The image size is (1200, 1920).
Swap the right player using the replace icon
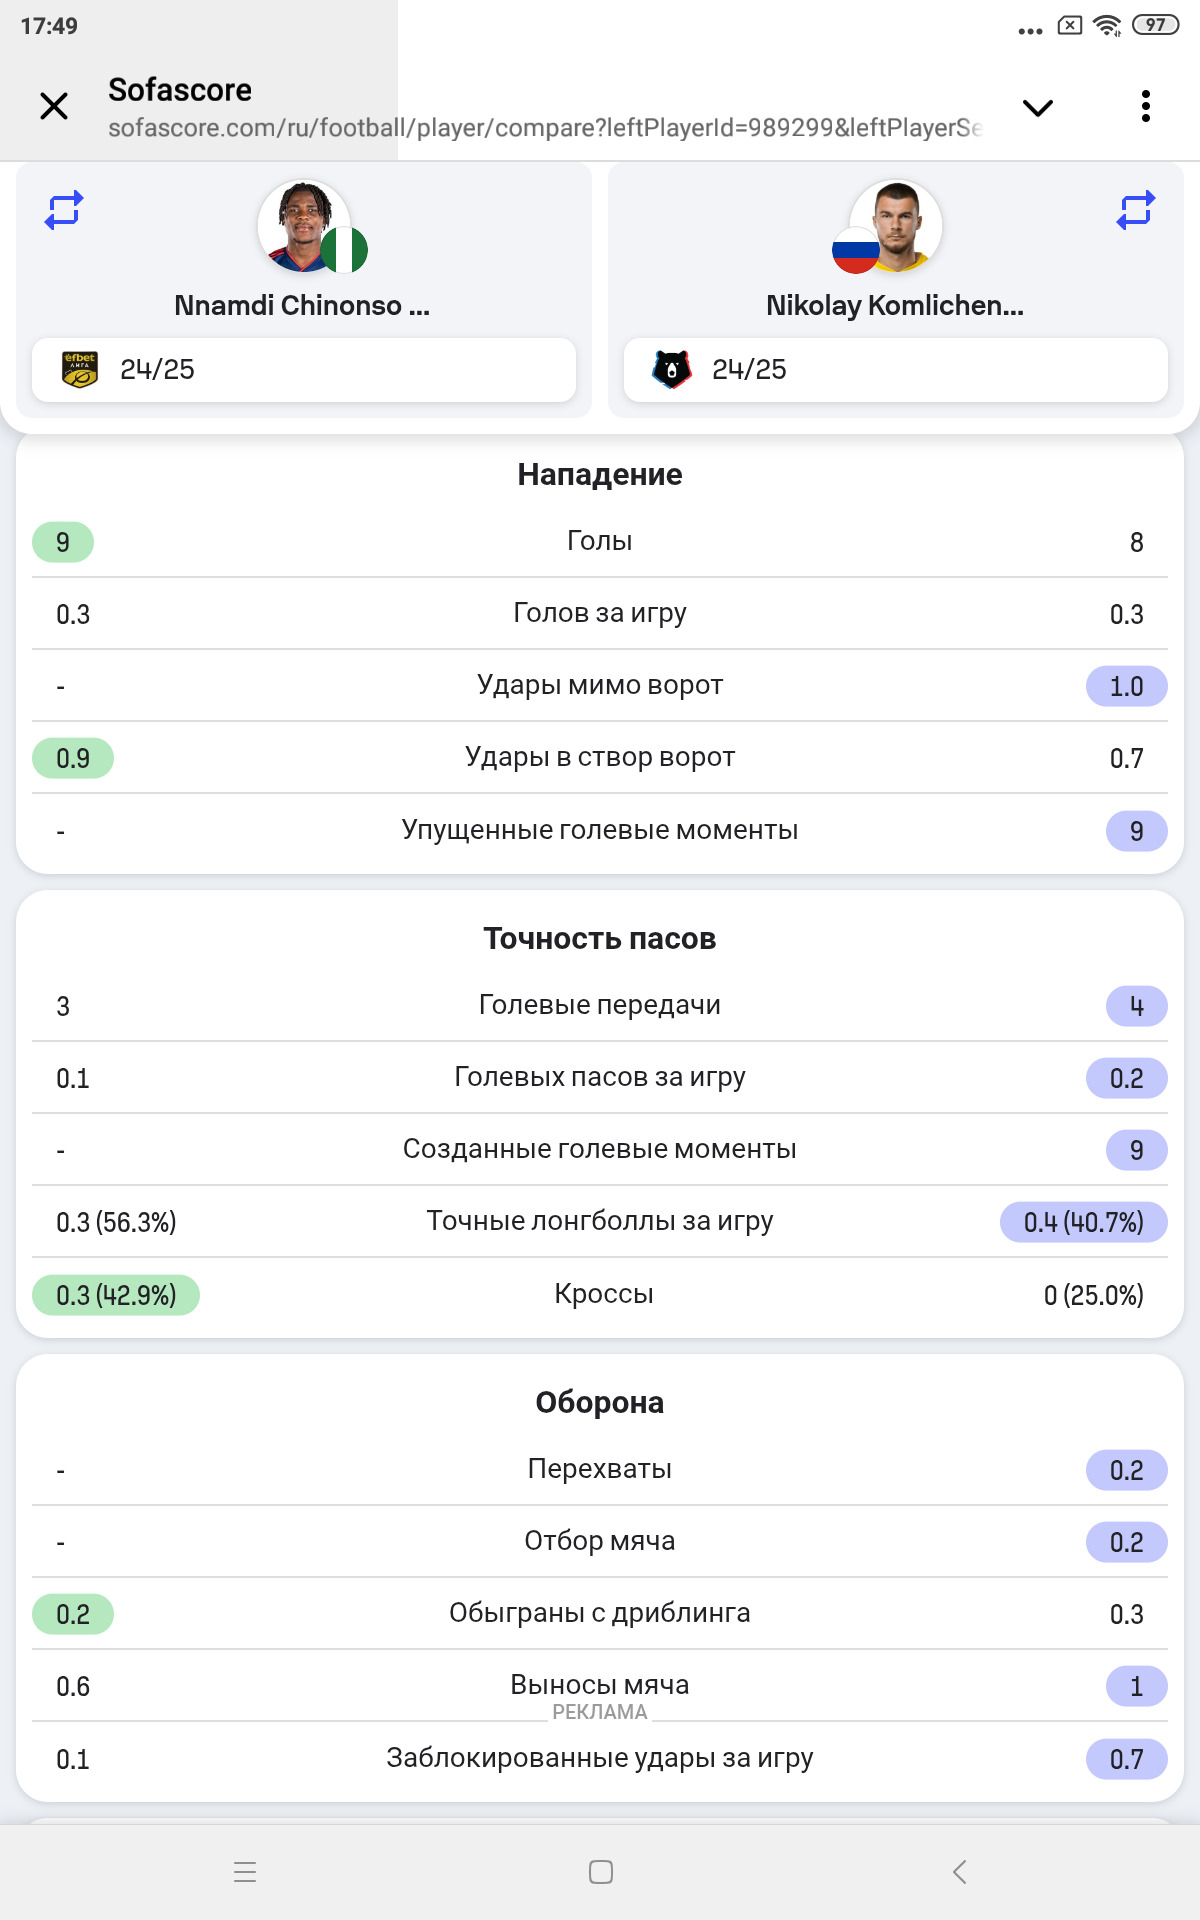[1136, 210]
